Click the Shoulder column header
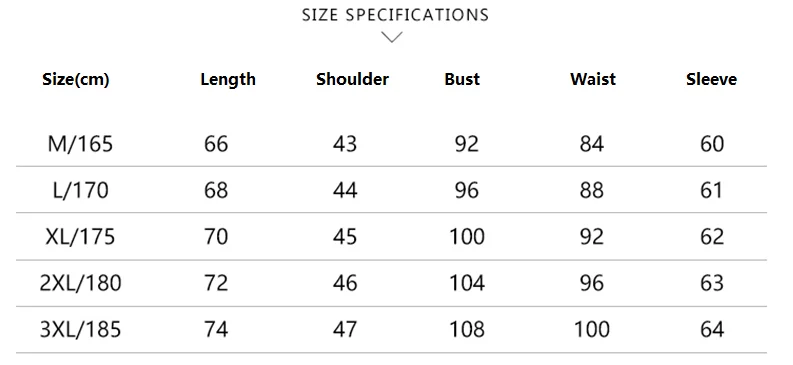 (353, 79)
